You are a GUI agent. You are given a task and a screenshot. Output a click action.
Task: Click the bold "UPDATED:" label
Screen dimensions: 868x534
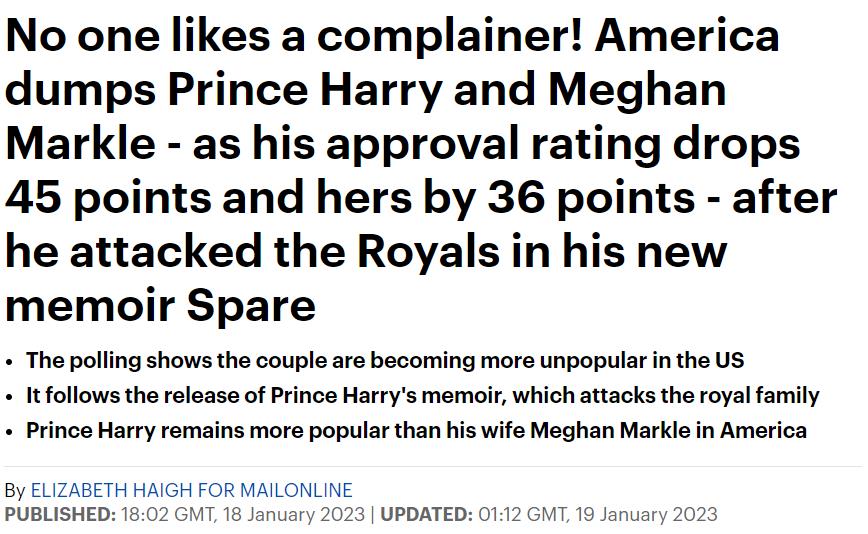pyautogui.click(x=425, y=514)
